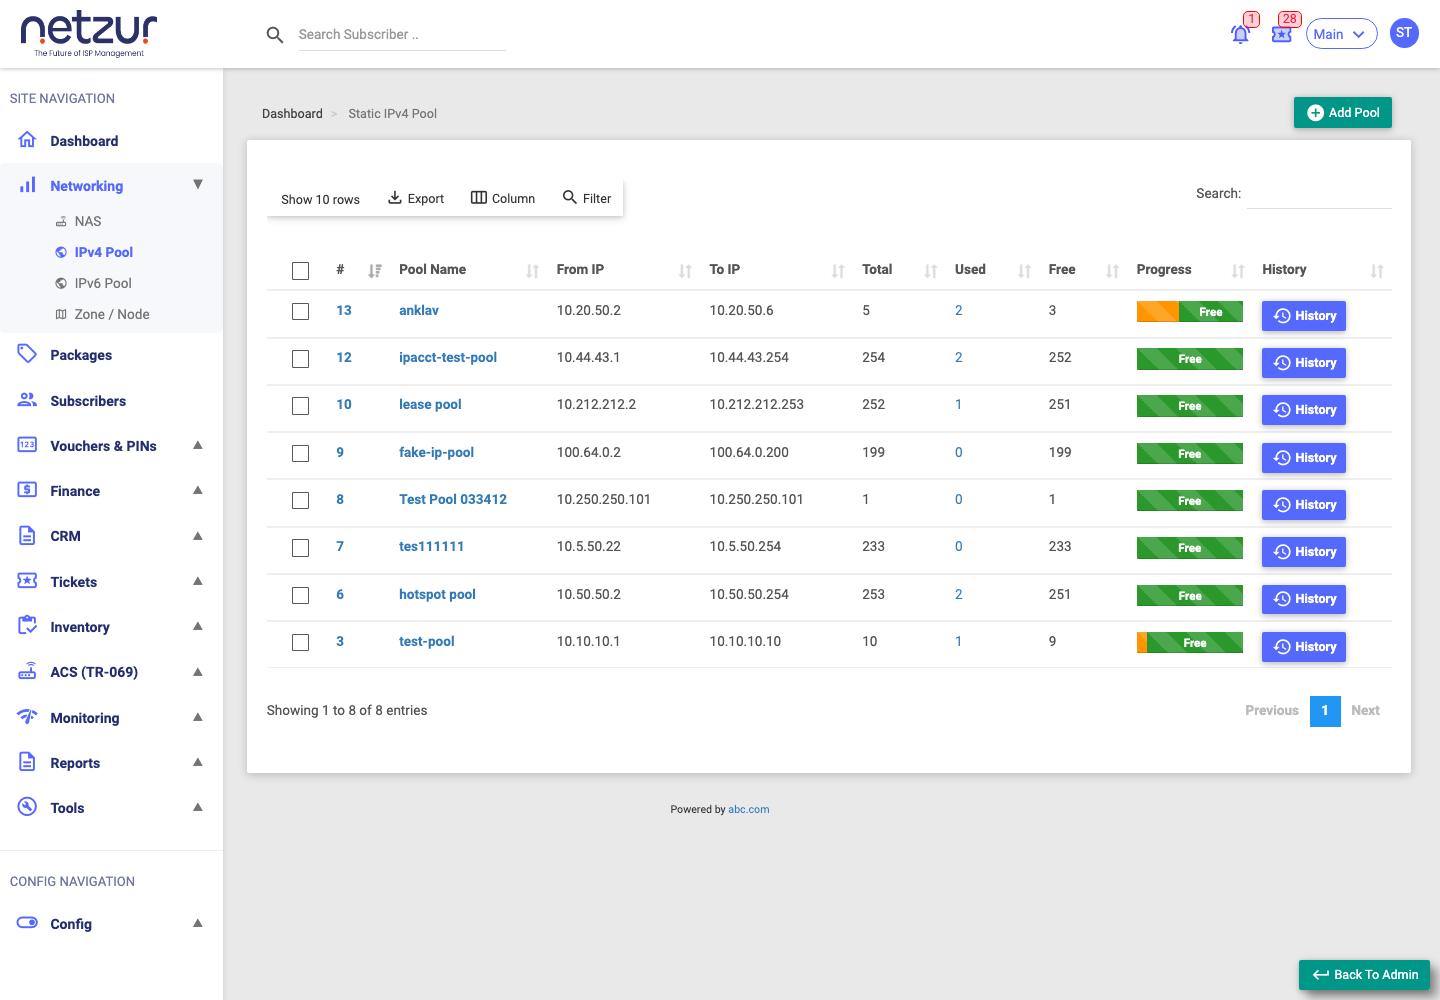This screenshot has height=1000, width=1440.
Task: Click the Export toolbar button
Action: tap(416, 198)
